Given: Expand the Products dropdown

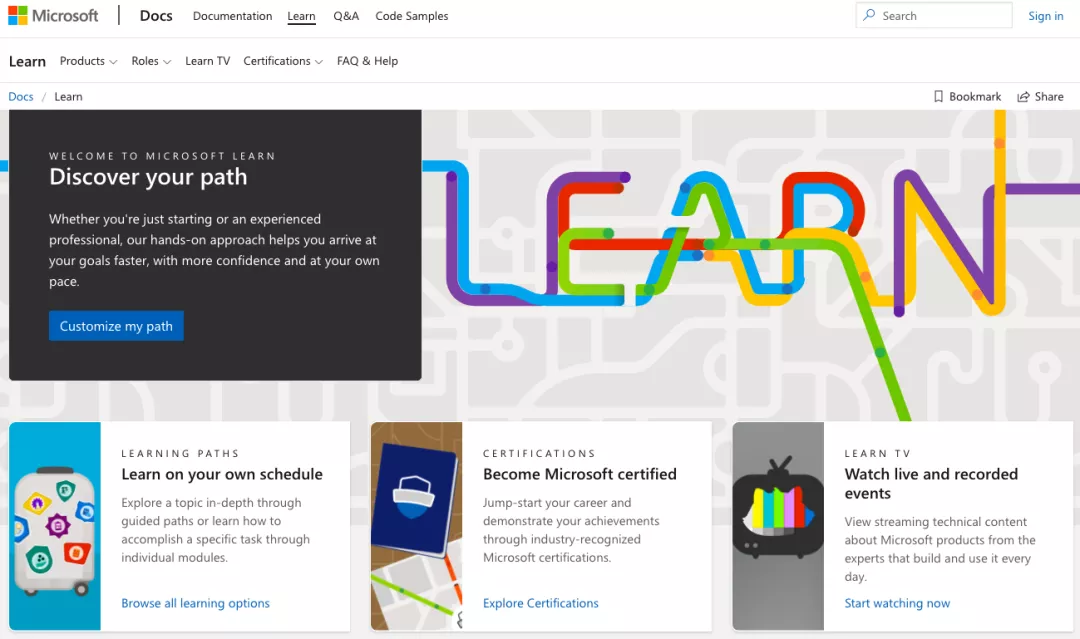Looking at the screenshot, I should coord(88,61).
